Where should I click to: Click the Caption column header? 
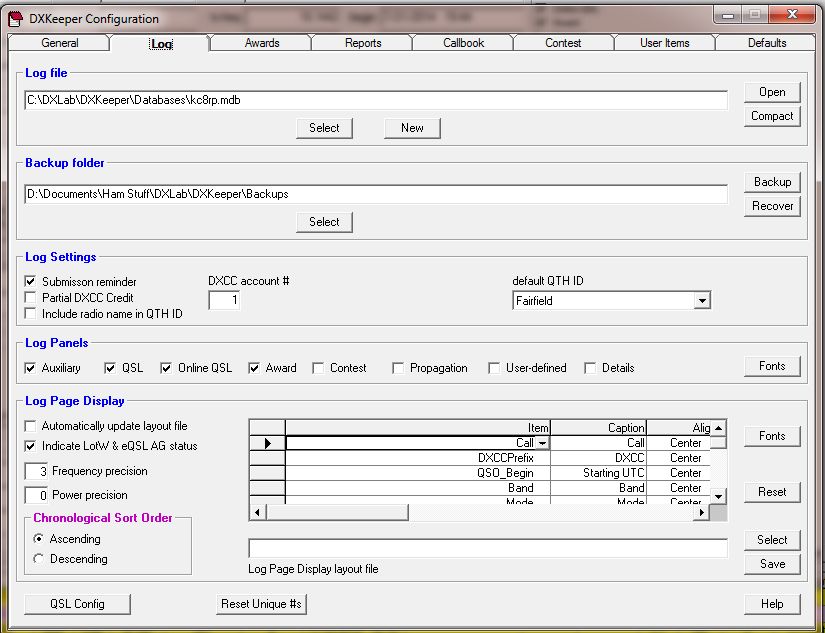598,427
